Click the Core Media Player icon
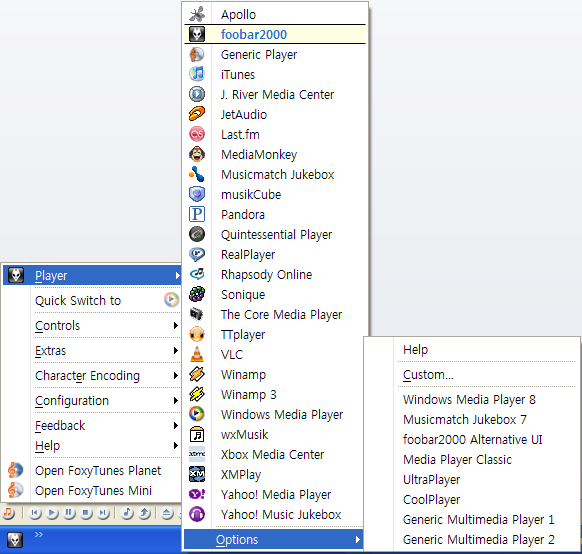This screenshot has width=582, height=554. coord(197,314)
